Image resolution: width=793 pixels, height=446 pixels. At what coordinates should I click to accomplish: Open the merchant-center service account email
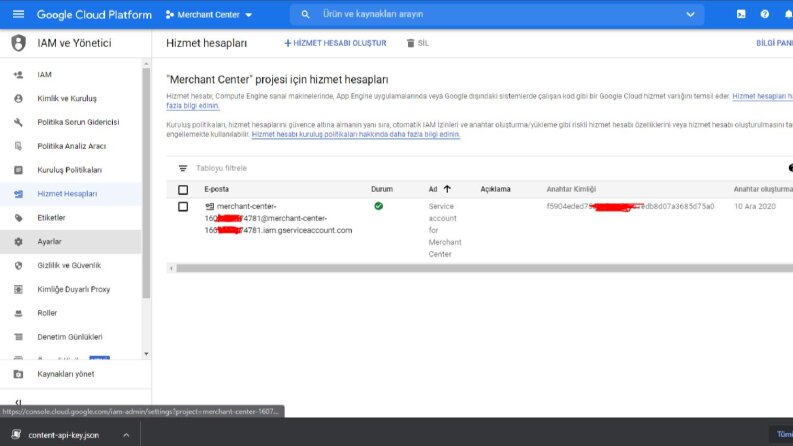(x=278, y=218)
